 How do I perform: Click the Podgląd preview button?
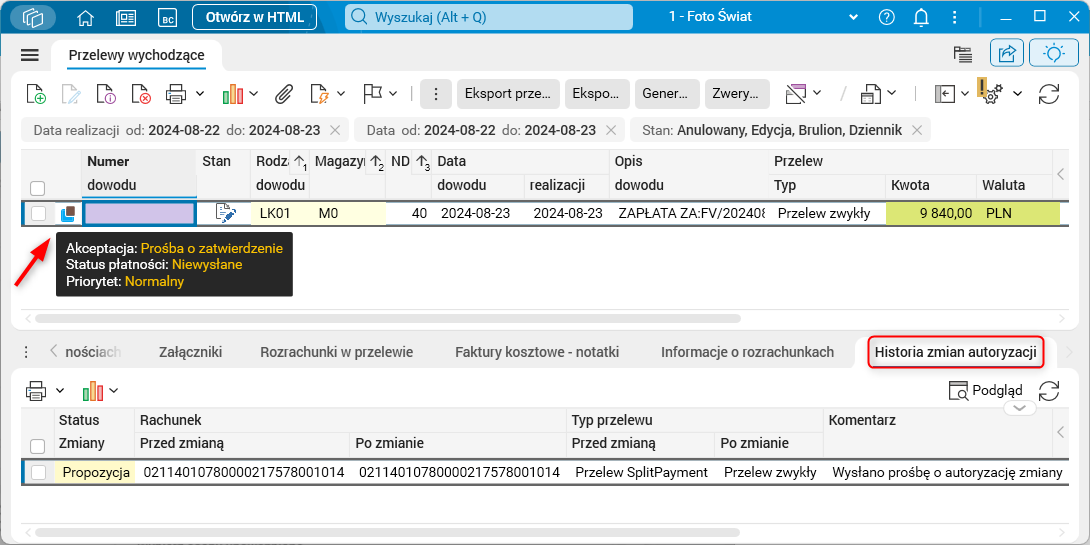coord(987,391)
